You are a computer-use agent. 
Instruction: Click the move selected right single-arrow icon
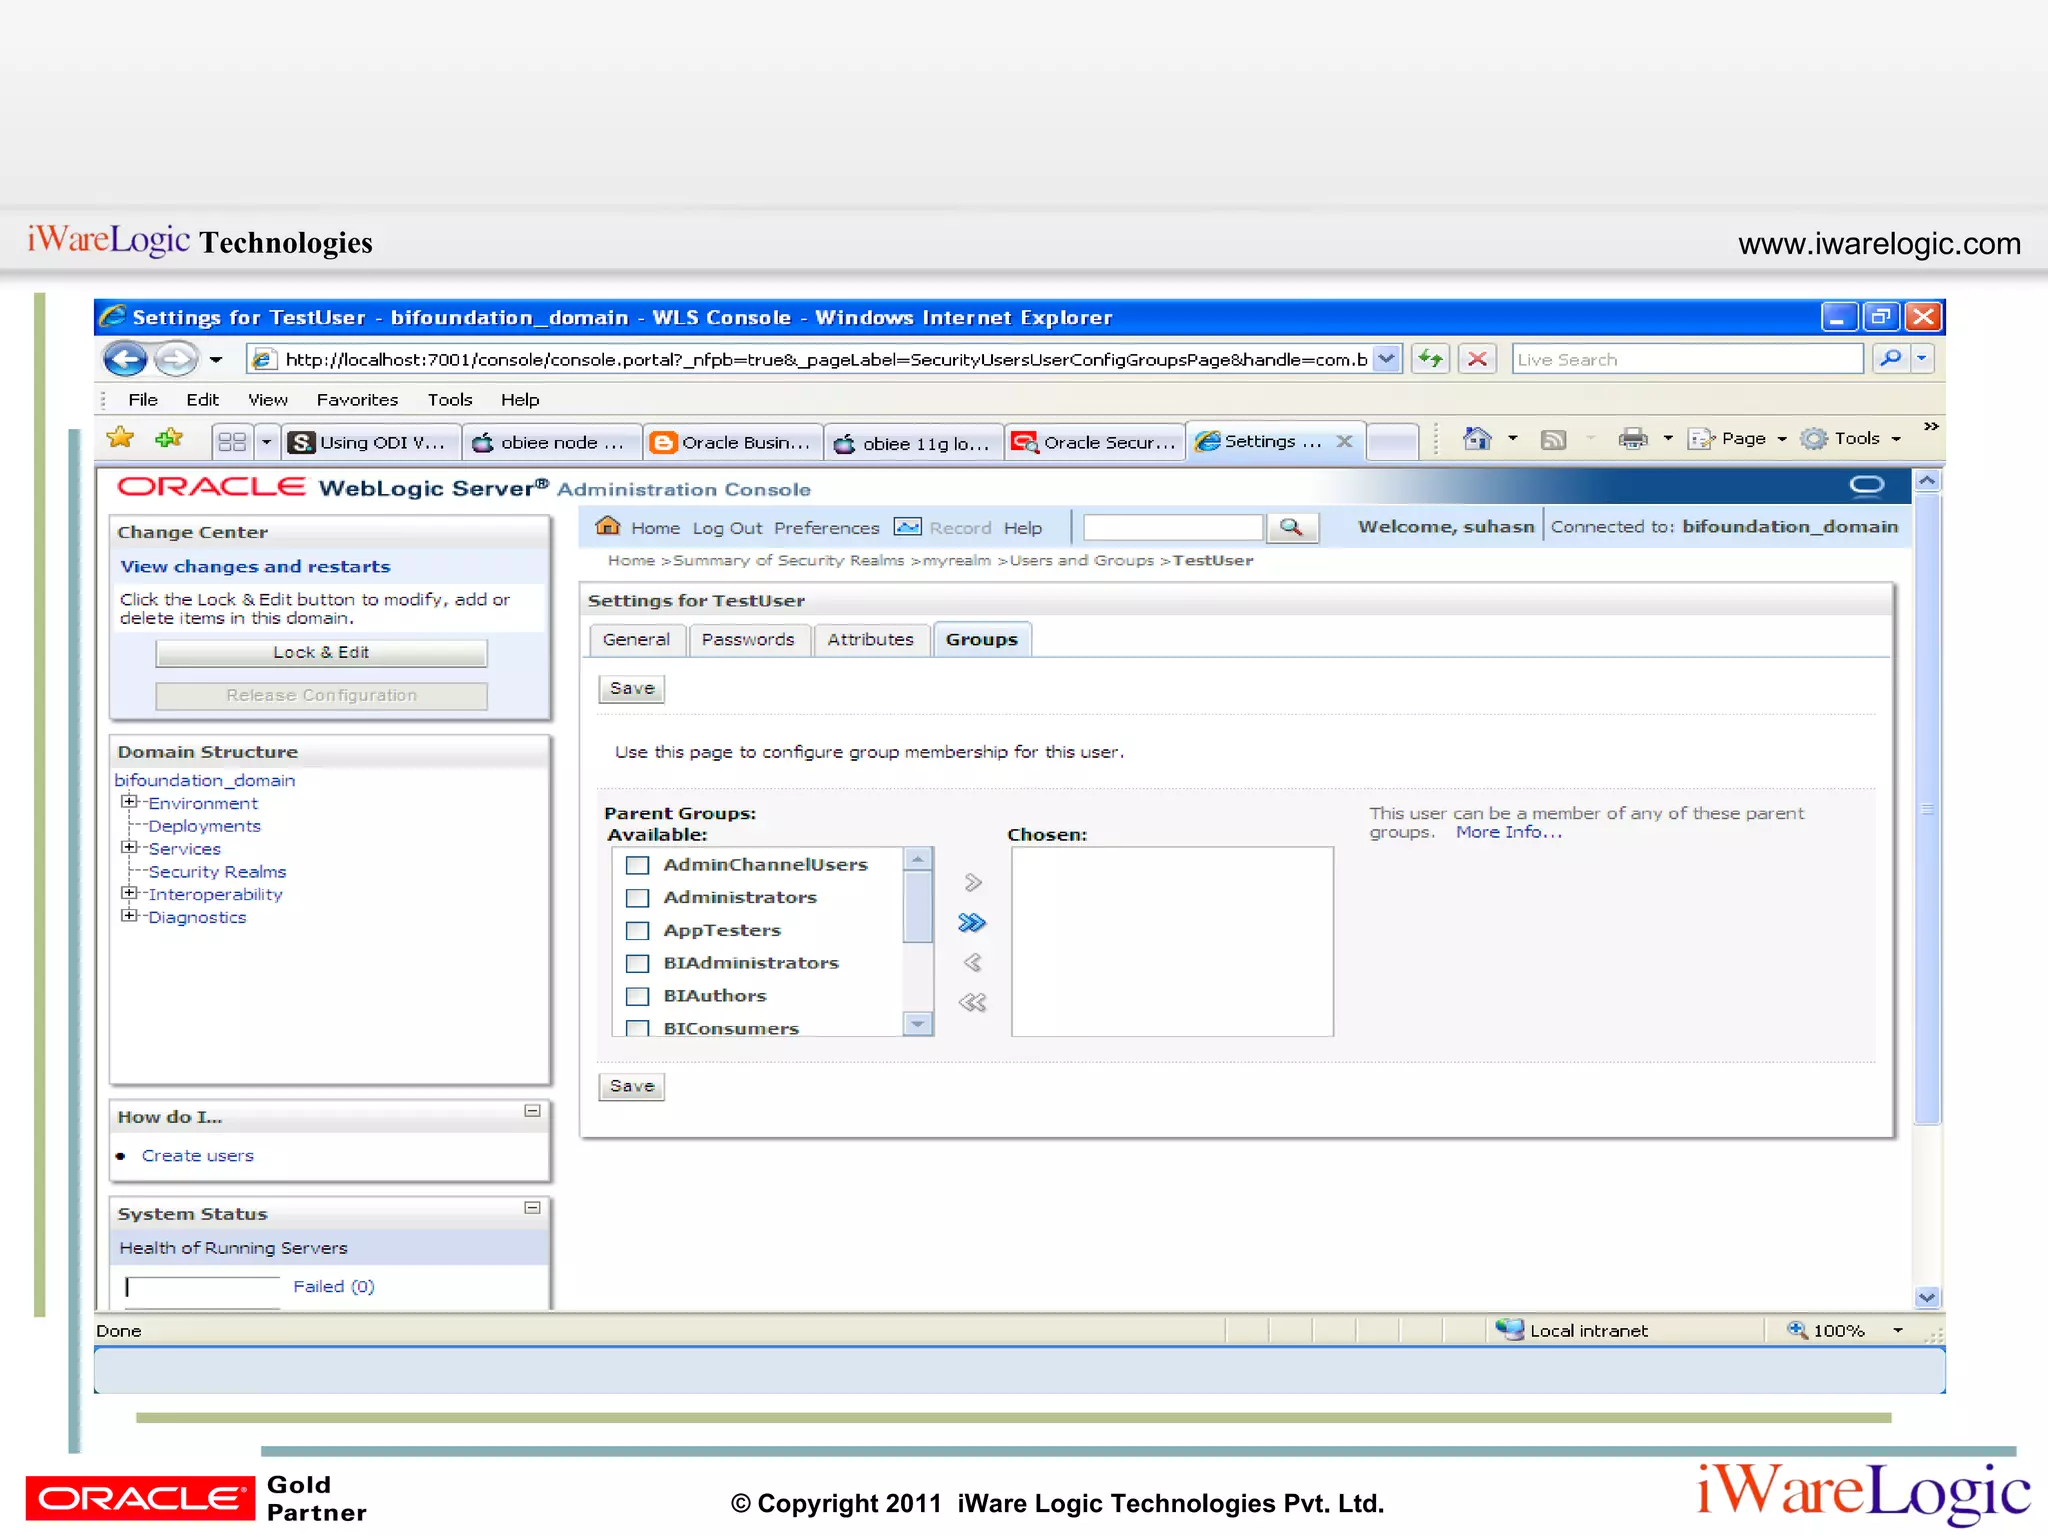point(972,882)
